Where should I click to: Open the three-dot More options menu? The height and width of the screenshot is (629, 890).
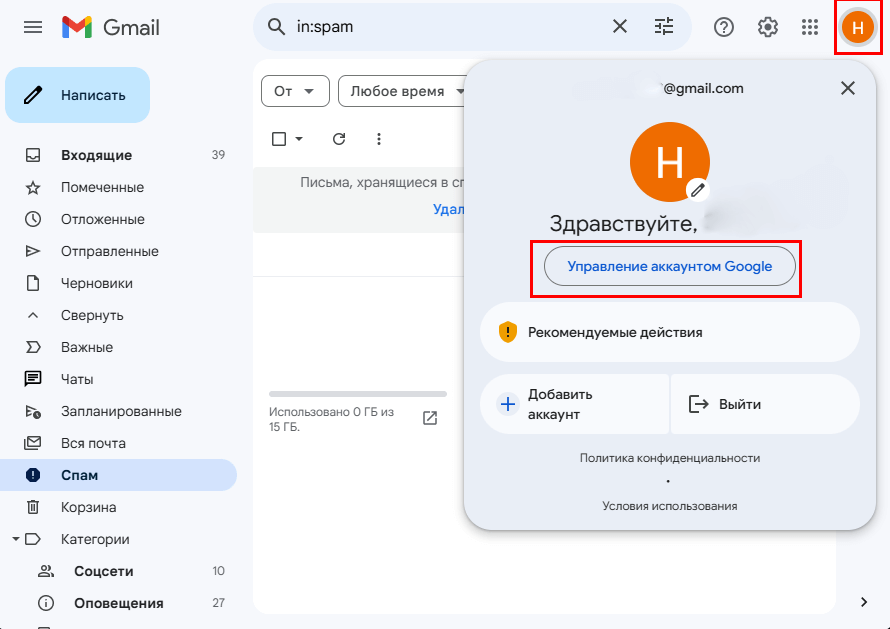(379, 139)
